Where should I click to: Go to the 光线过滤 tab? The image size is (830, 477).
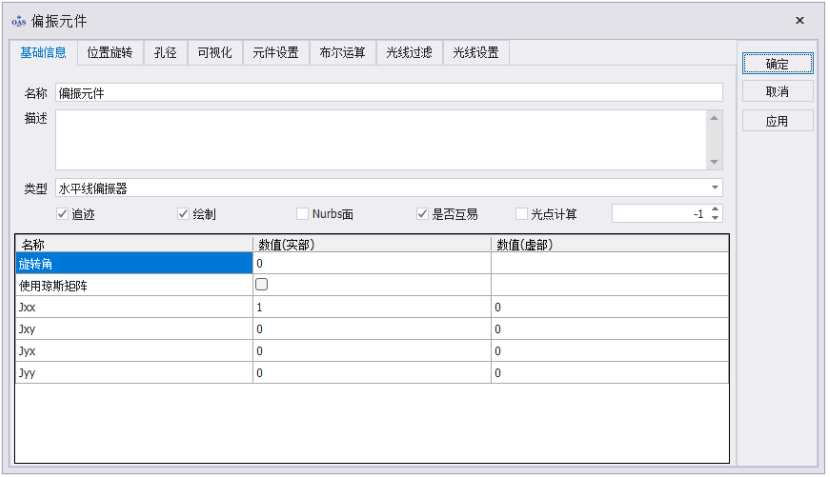[x=409, y=53]
